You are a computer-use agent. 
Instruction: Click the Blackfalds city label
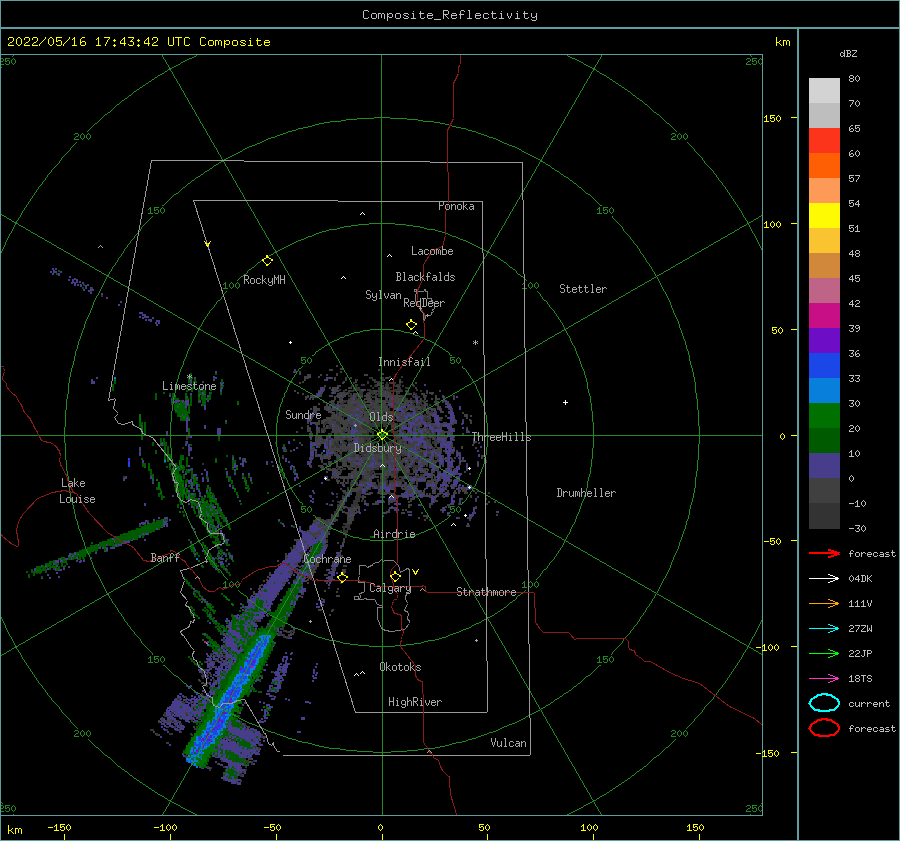(425, 277)
